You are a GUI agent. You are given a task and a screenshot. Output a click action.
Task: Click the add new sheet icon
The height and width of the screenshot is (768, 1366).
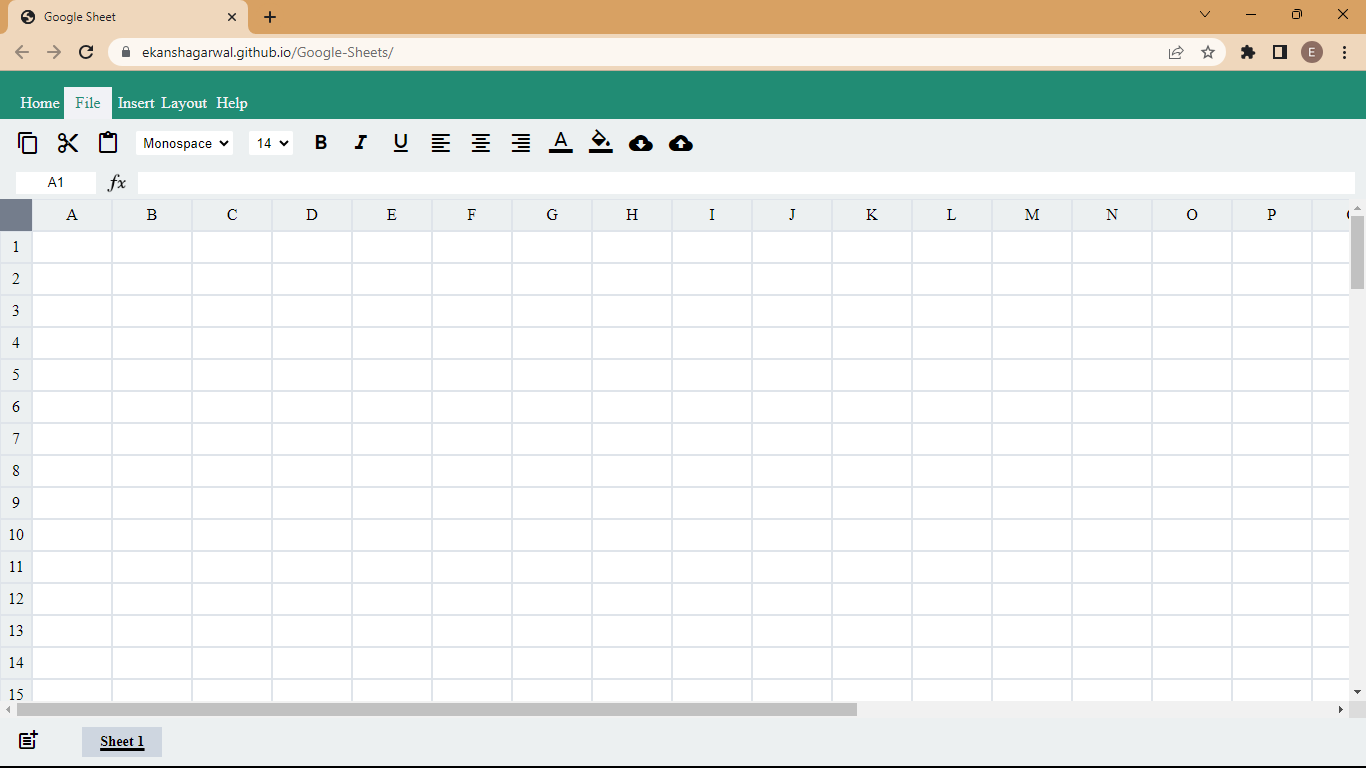pos(27,740)
